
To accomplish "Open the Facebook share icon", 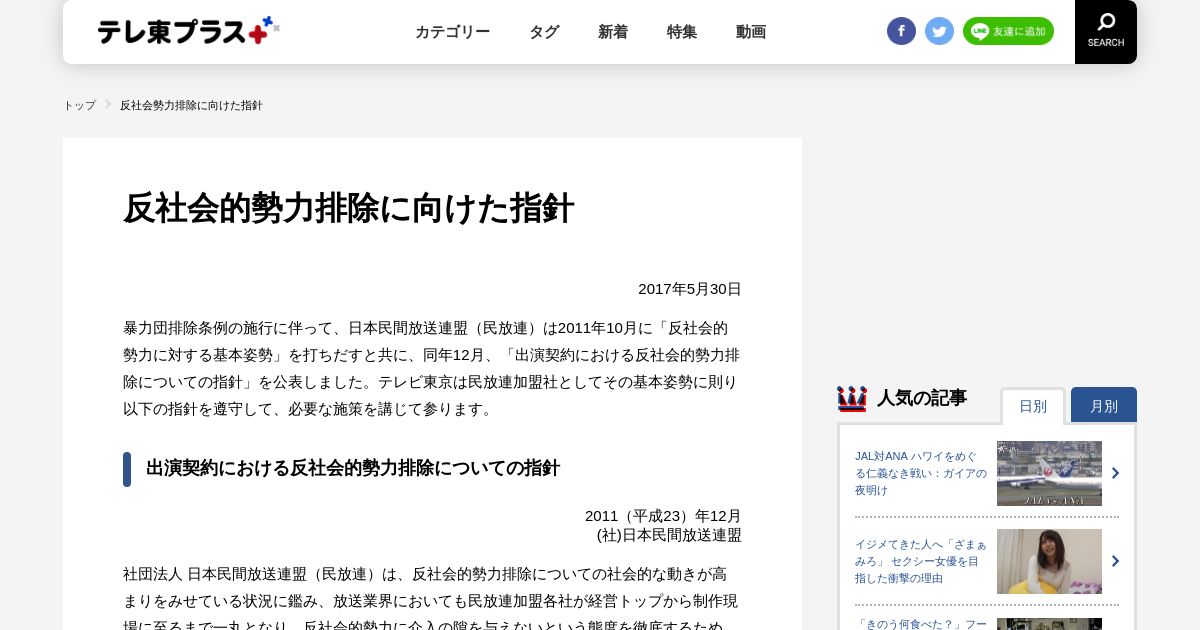I will pyautogui.click(x=901, y=31).
